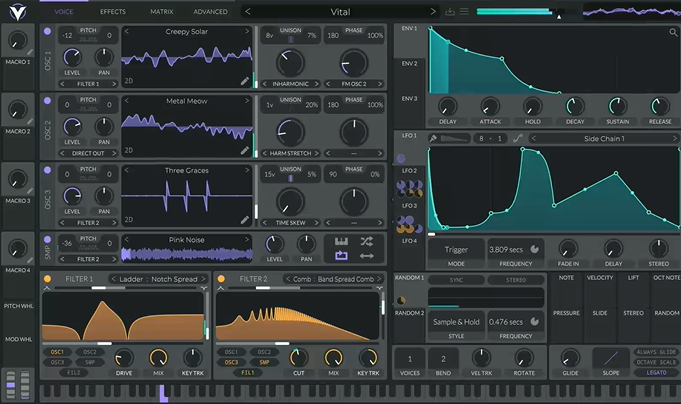Switch to the EFFECTS tab
Screen dimensions: 681x404
(113, 12)
